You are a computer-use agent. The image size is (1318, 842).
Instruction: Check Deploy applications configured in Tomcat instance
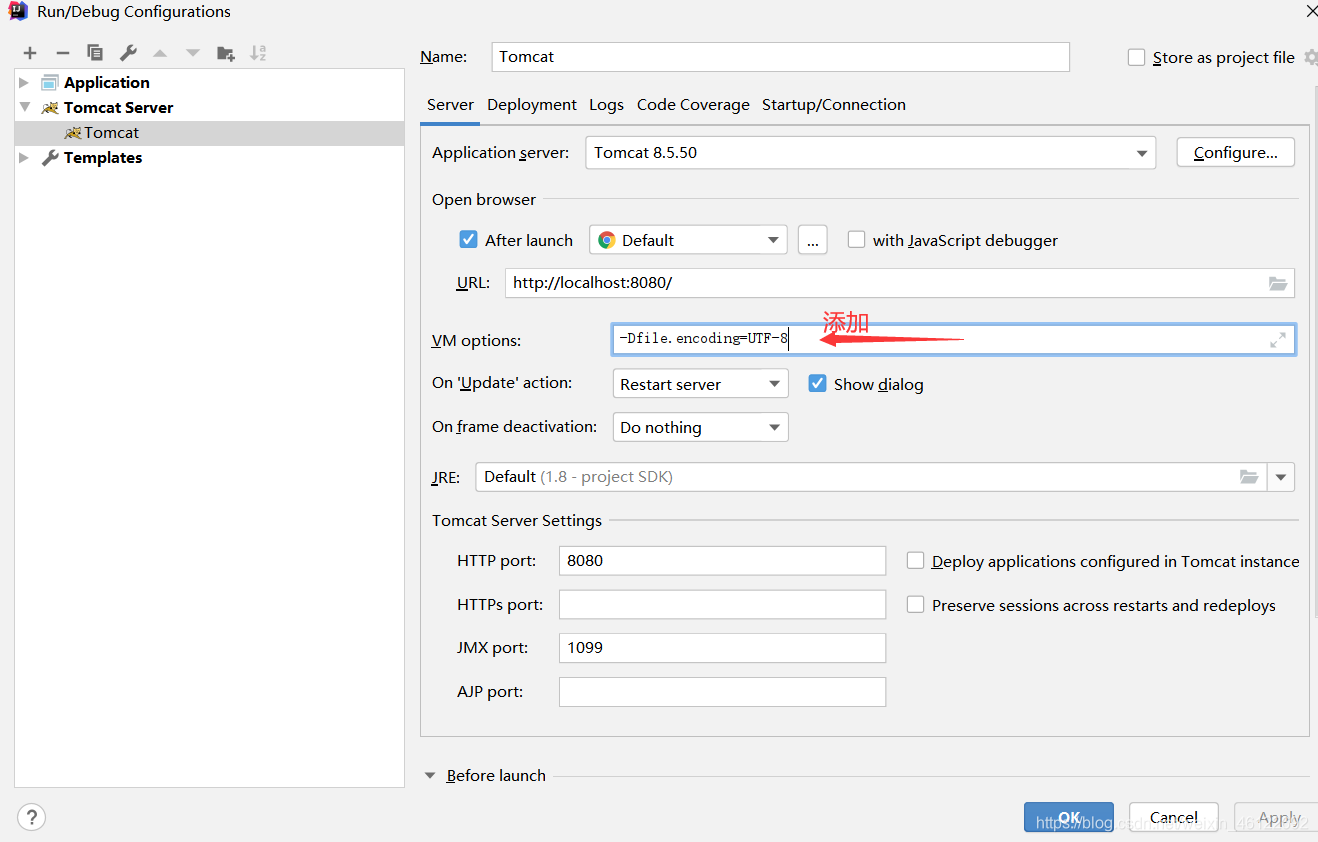915,561
